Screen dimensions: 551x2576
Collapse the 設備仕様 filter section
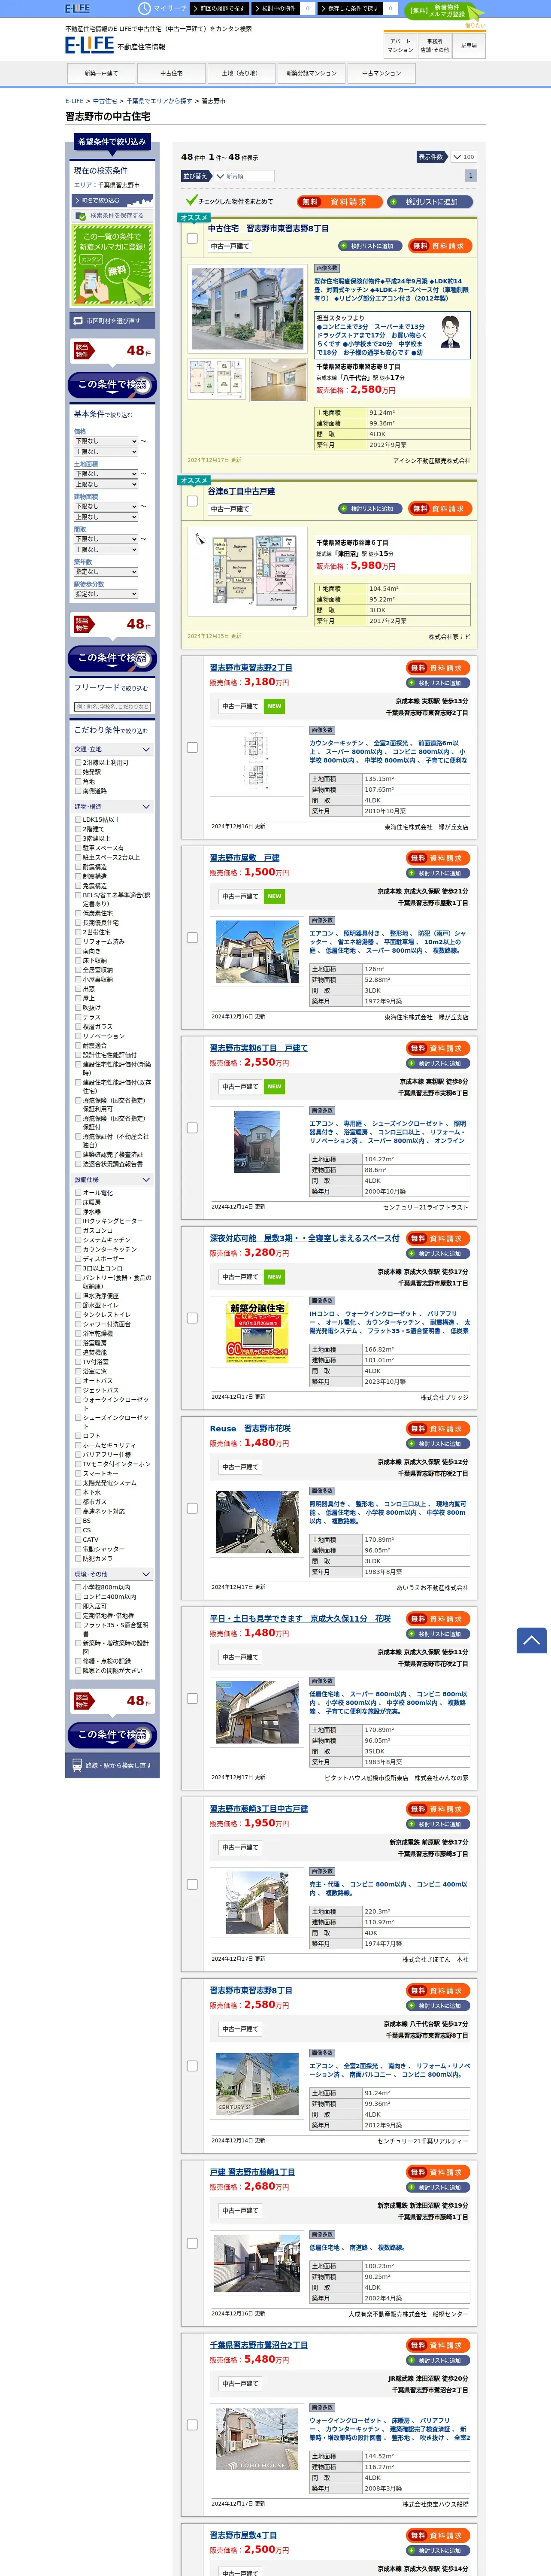(112, 1179)
